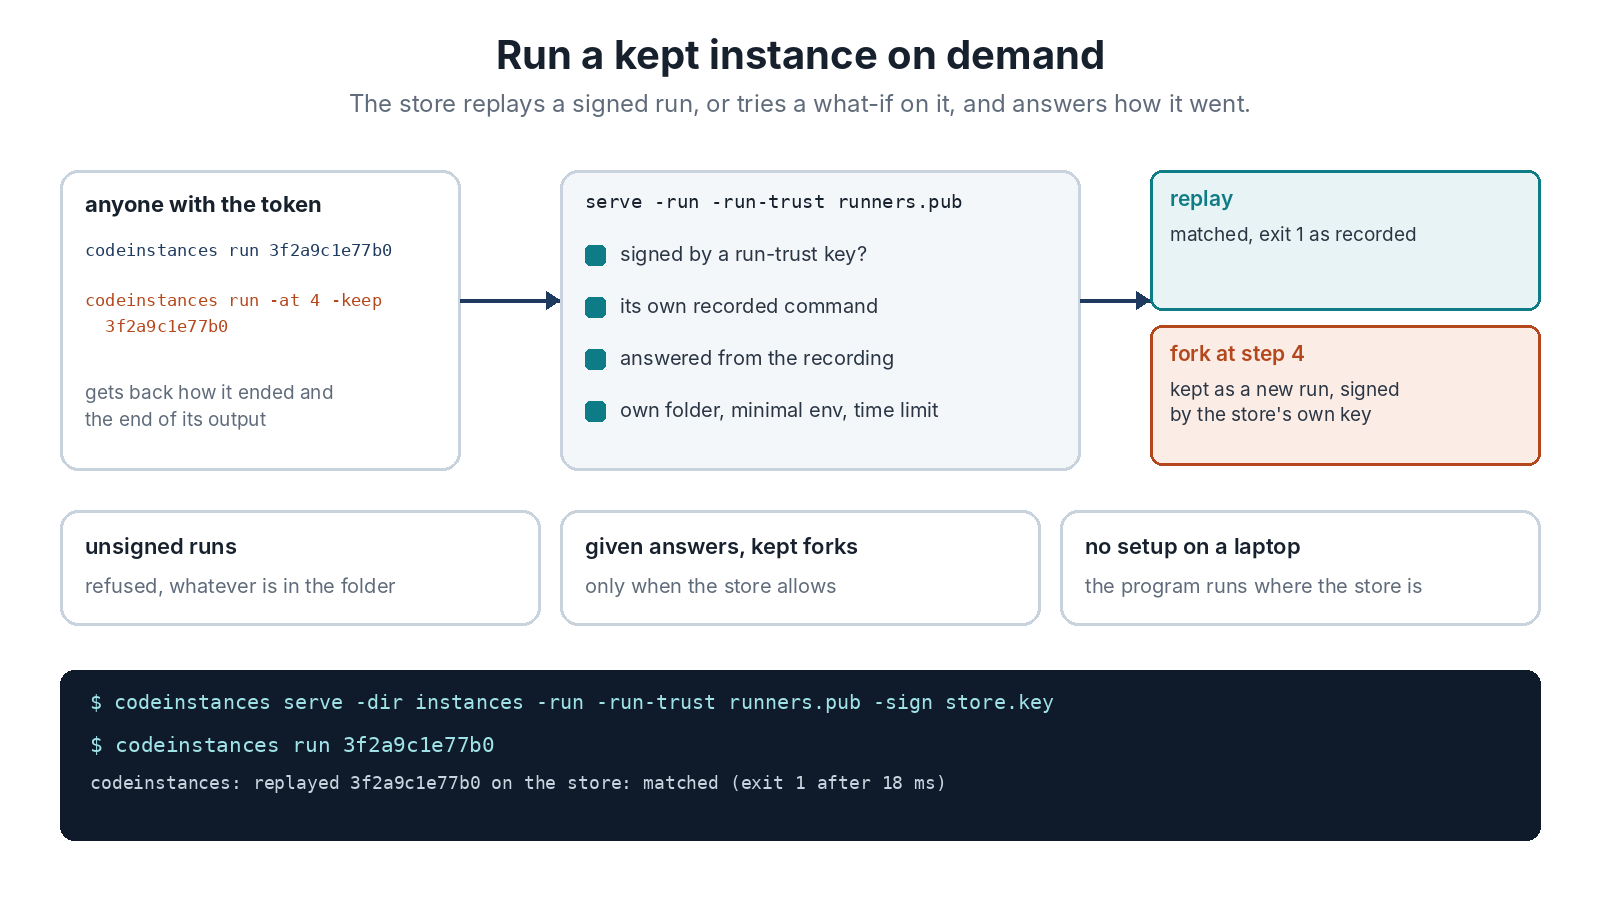Click the text 'signed by a run-trust key?'

[743, 255]
